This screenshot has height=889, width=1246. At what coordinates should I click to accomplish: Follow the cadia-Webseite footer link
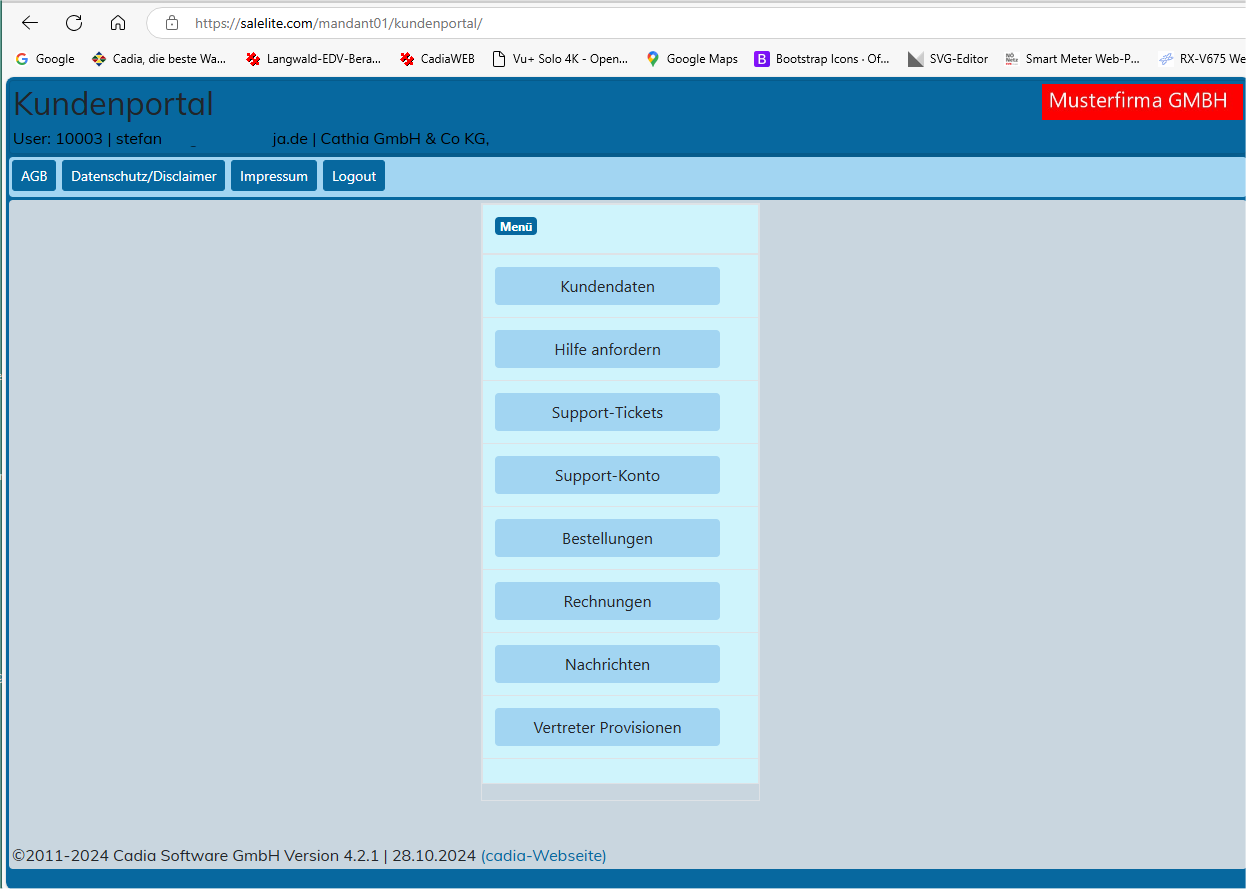(x=543, y=855)
